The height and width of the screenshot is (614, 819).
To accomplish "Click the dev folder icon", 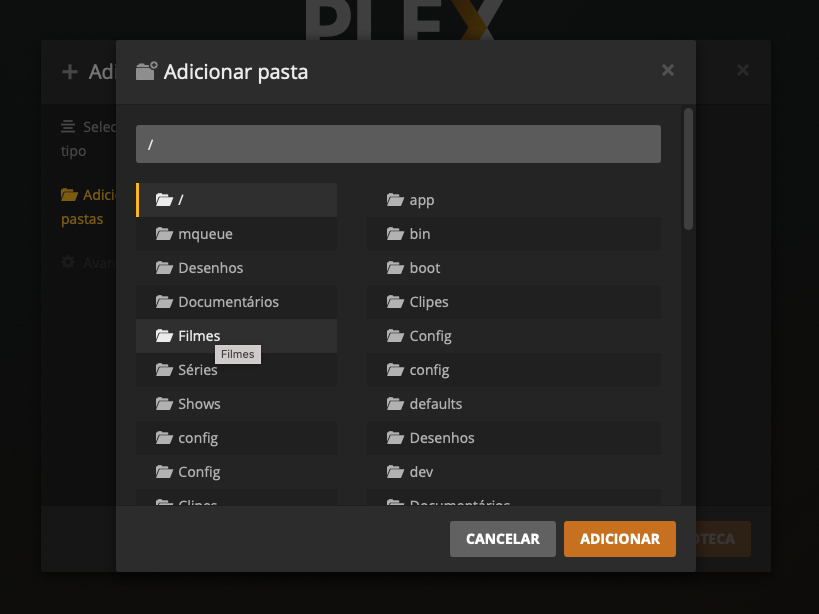I will (x=395, y=472).
